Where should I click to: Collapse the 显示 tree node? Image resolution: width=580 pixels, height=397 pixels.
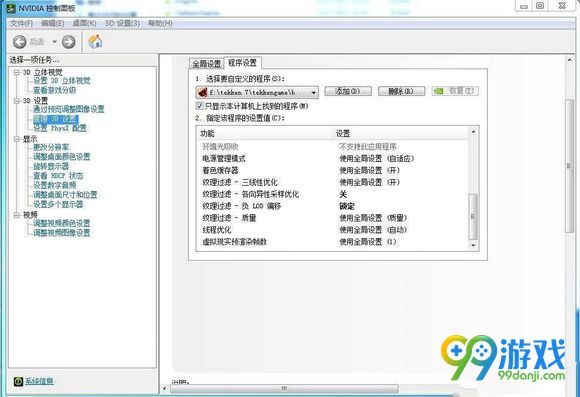(17, 139)
